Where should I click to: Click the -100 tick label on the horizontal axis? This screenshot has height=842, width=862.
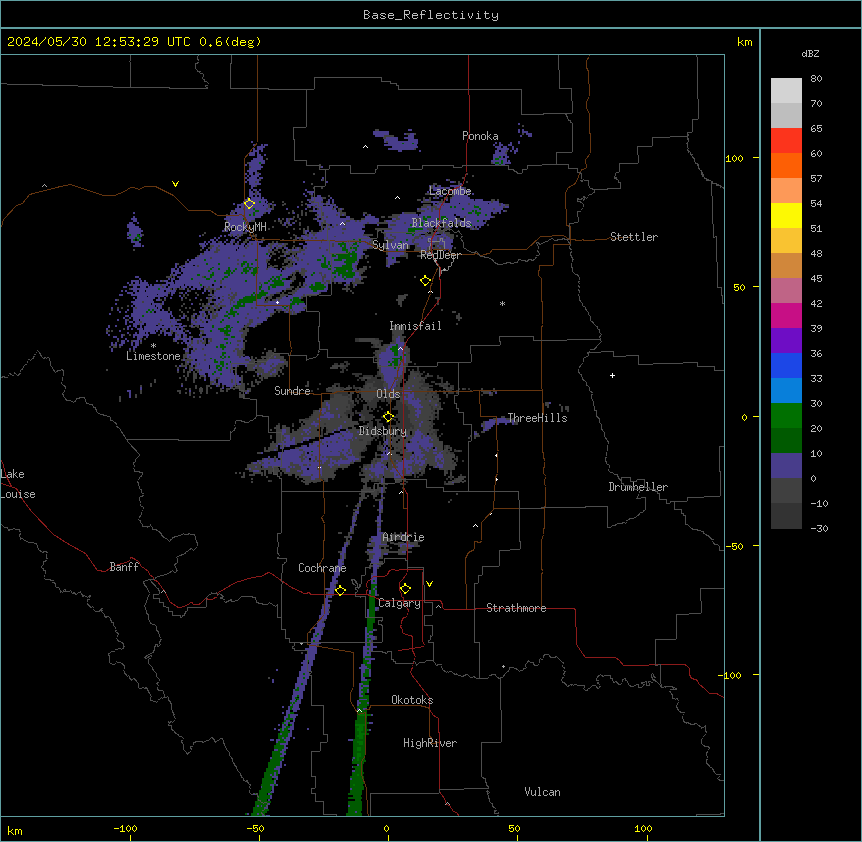click(x=125, y=828)
